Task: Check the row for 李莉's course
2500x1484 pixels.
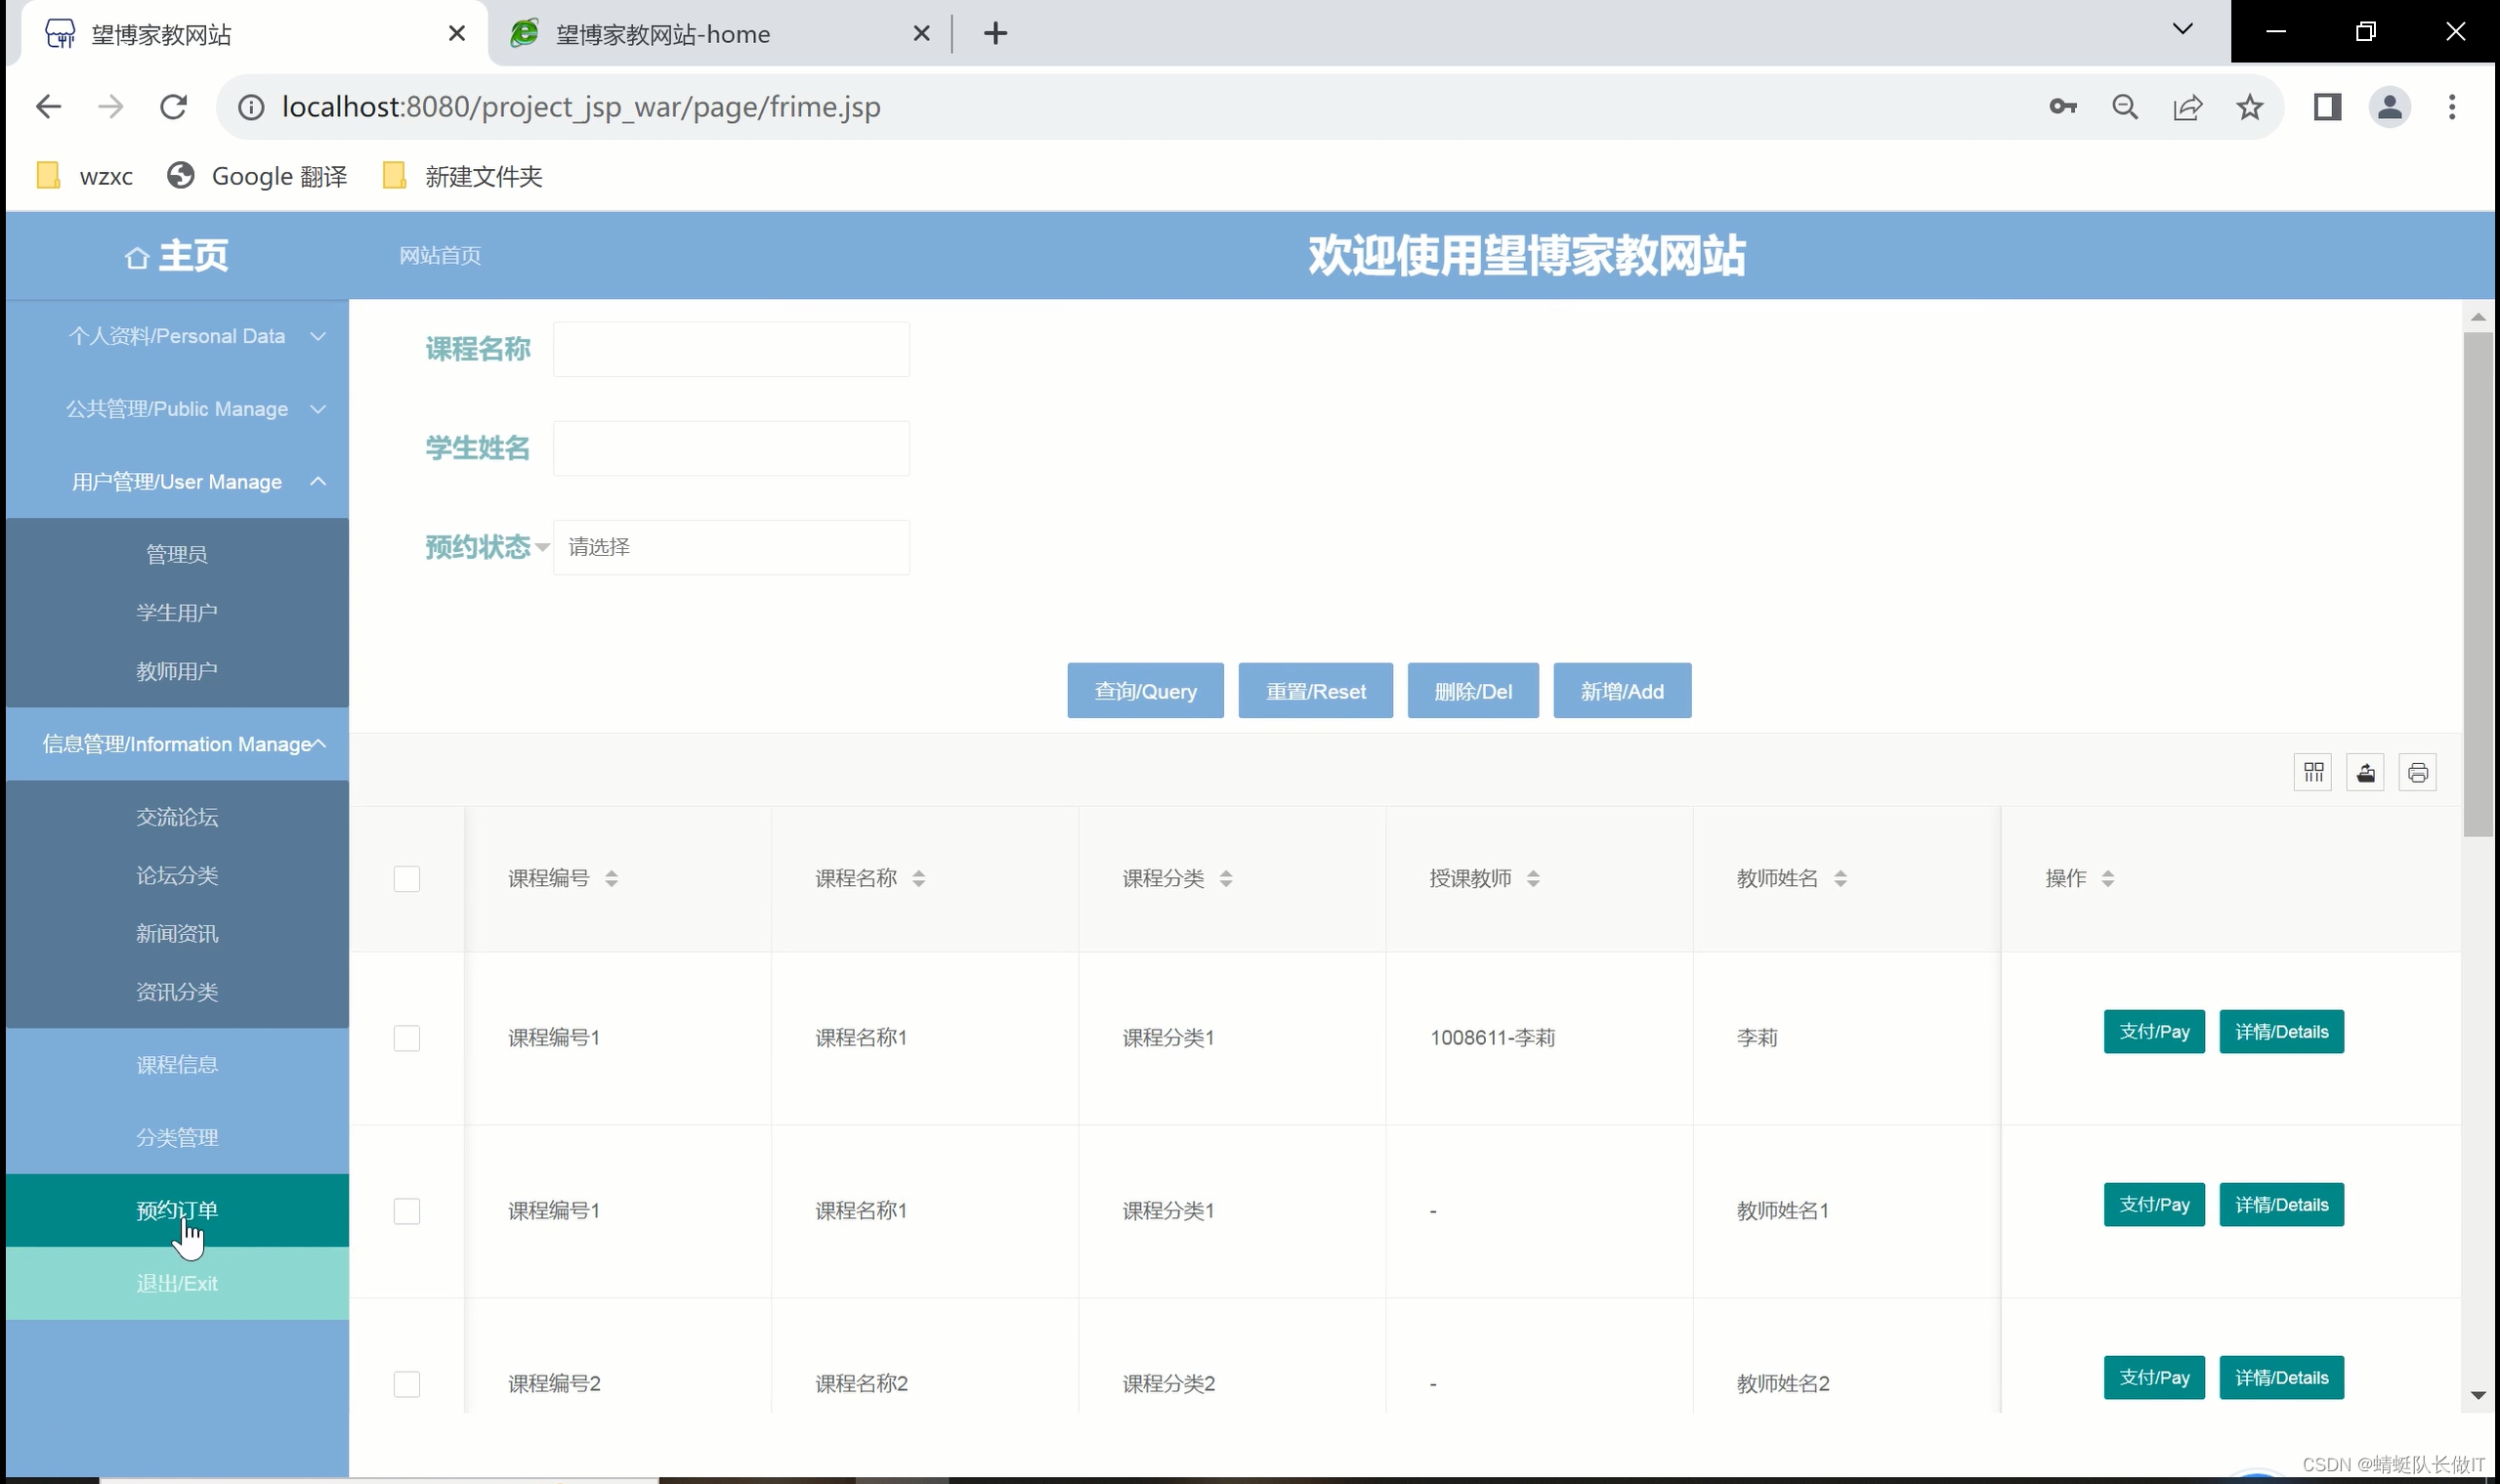Action: point(406,1038)
